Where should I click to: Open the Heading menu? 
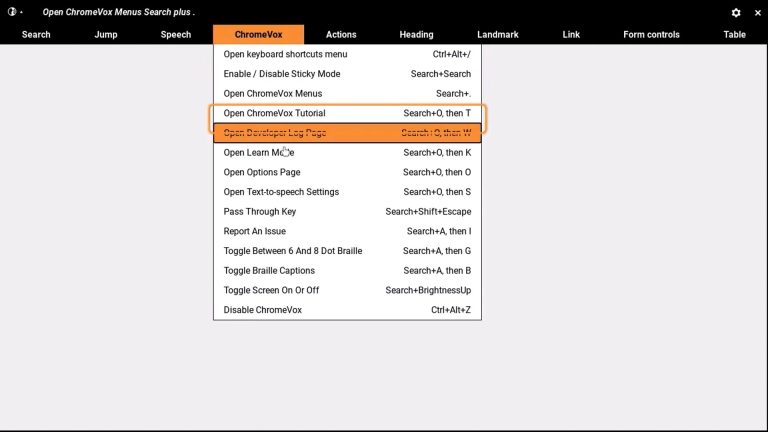click(416, 35)
